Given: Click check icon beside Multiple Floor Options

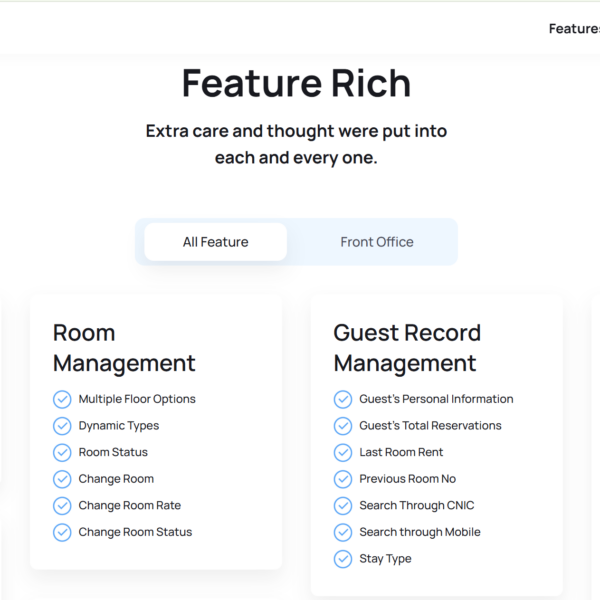Looking at the screenshot, I should coord(62,399).
